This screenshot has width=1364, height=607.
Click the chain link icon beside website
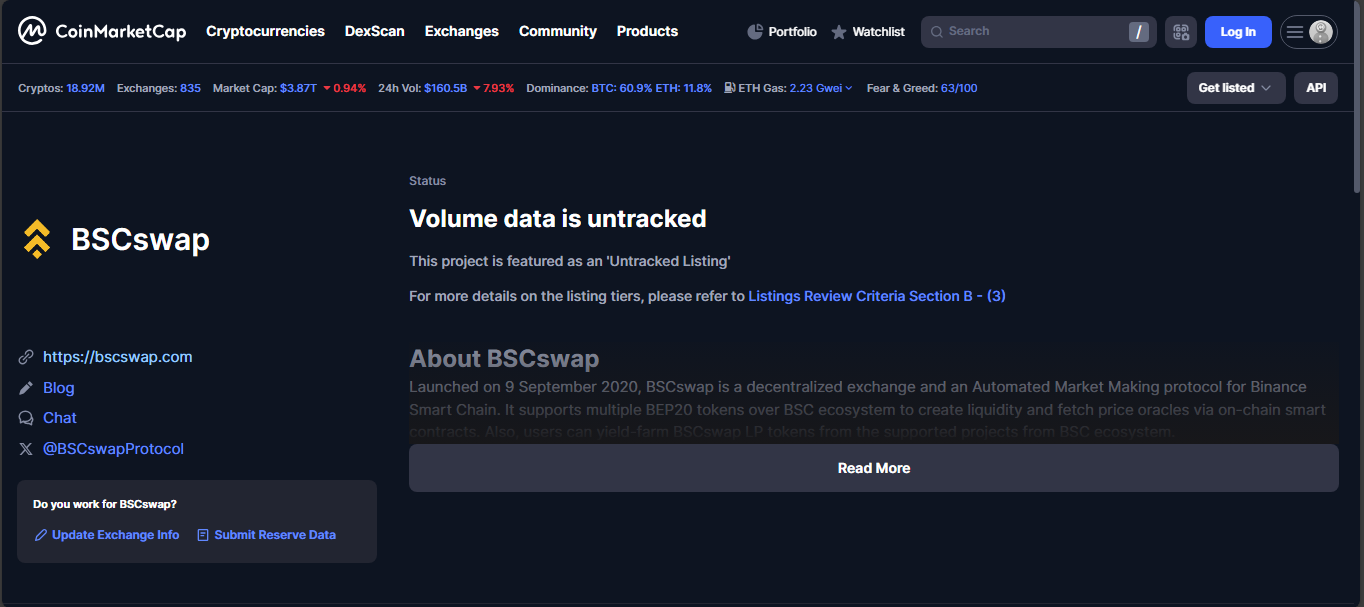coord(26,357)
